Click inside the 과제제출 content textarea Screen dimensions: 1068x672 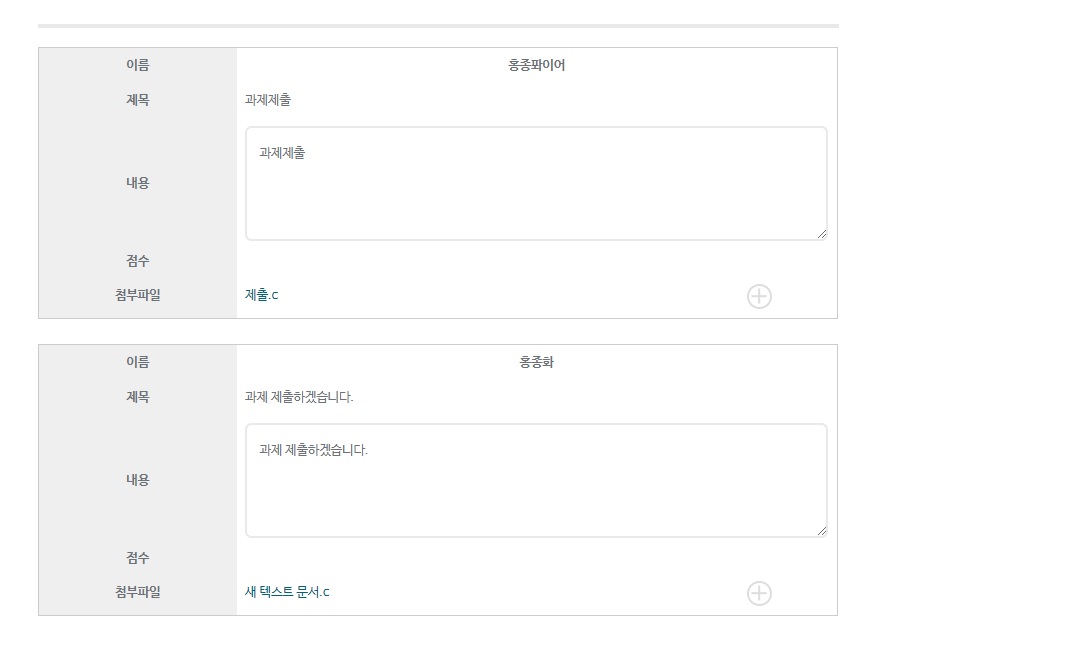536,182
